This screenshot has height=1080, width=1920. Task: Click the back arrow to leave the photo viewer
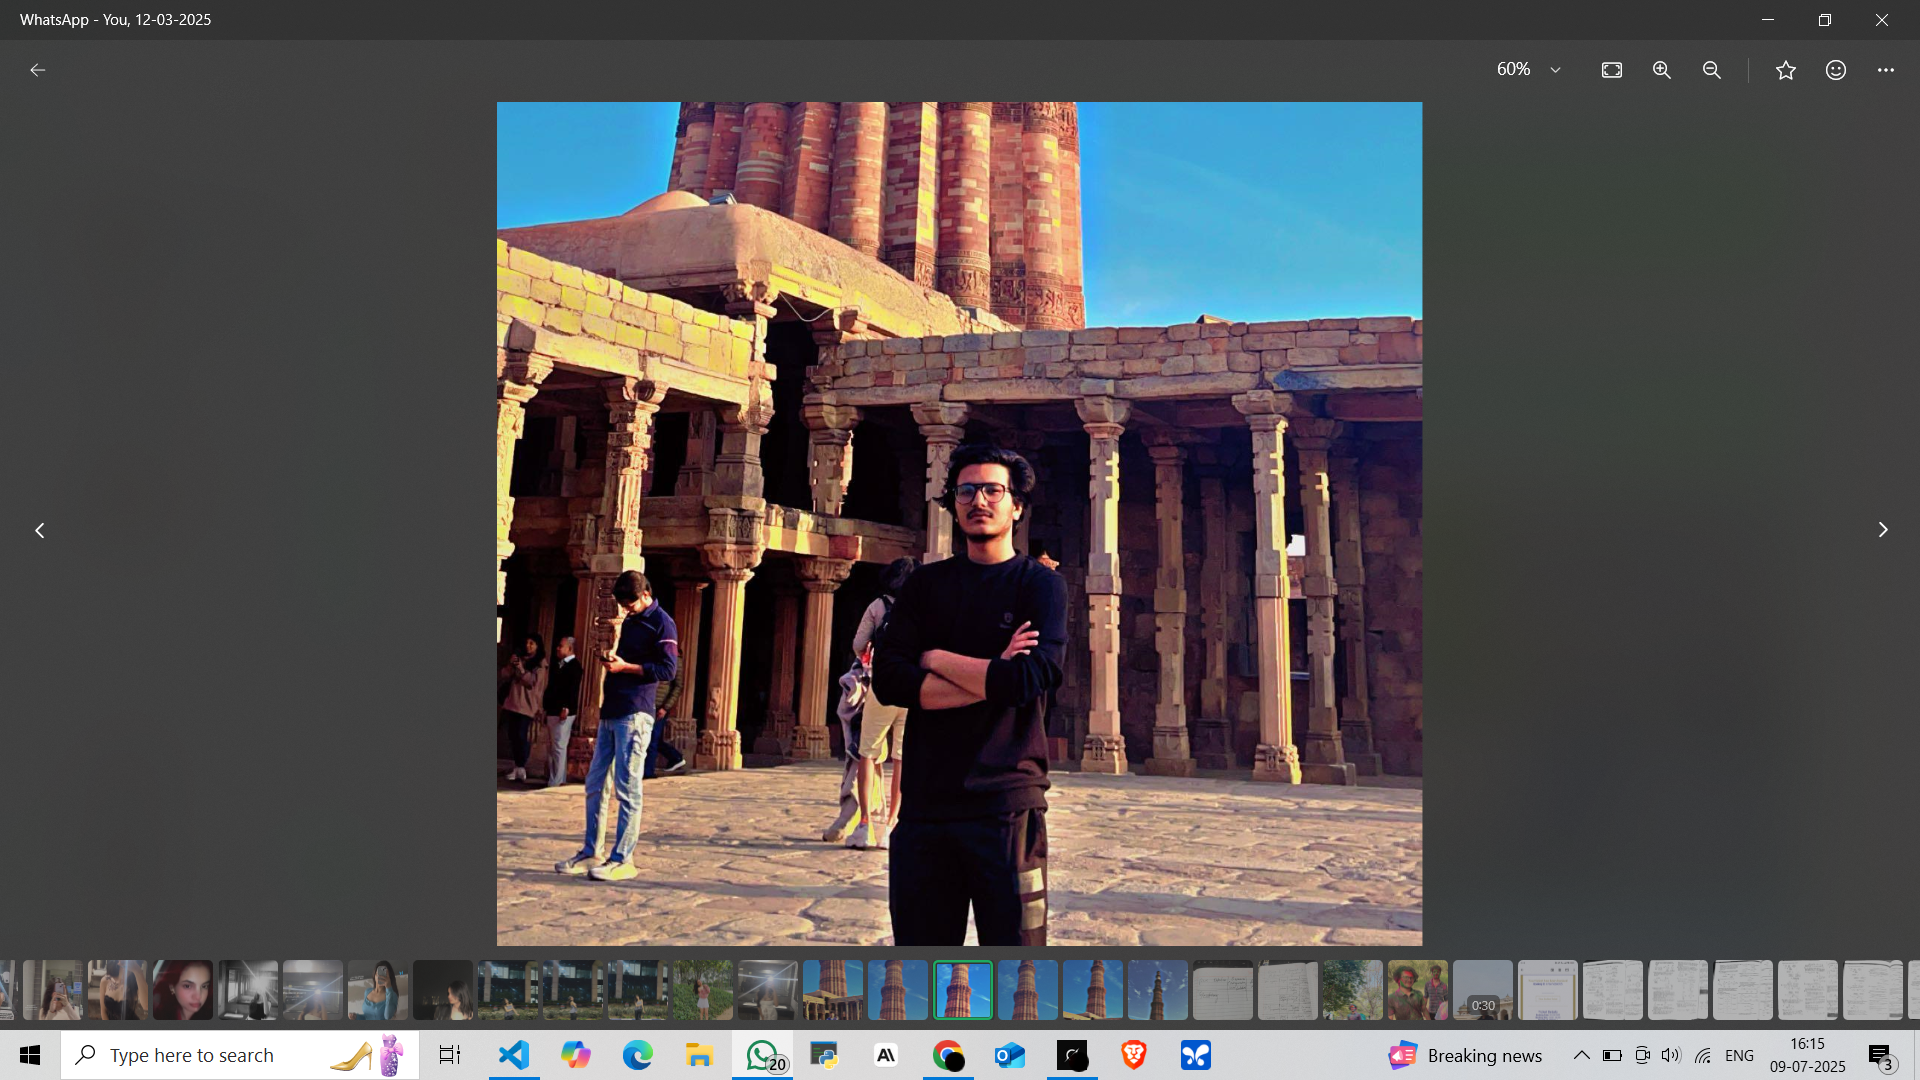tap(37, 69)
